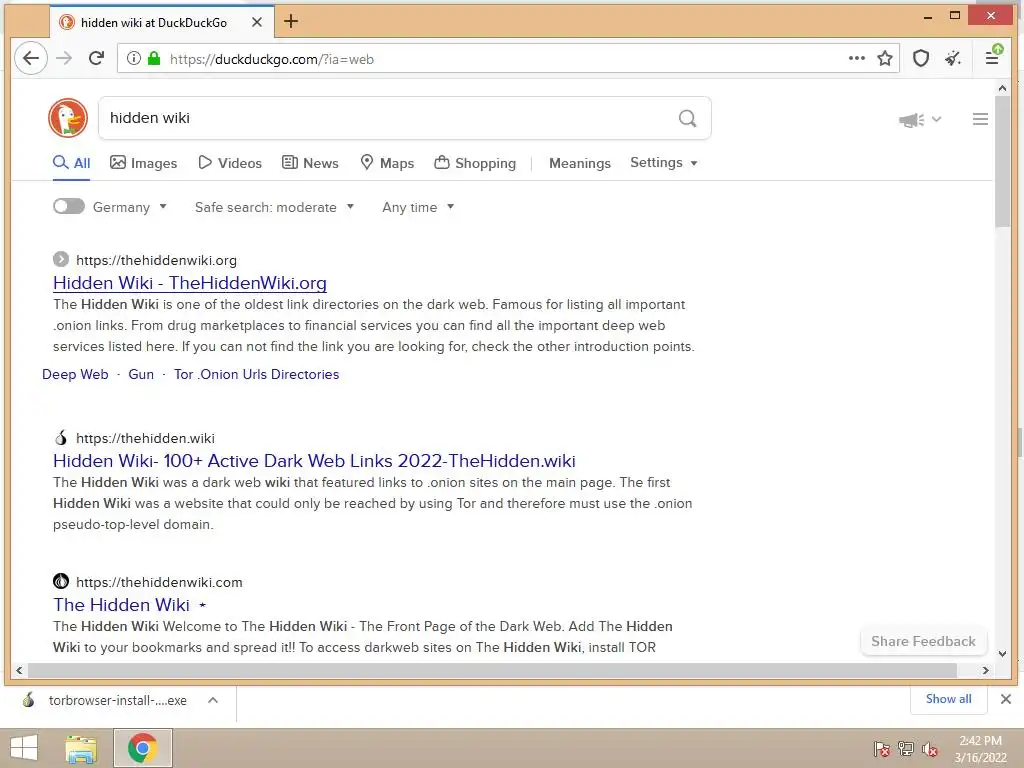The image size is (1024, 768).
Task: Bookmark this page with the star
Action: [885, 58]
